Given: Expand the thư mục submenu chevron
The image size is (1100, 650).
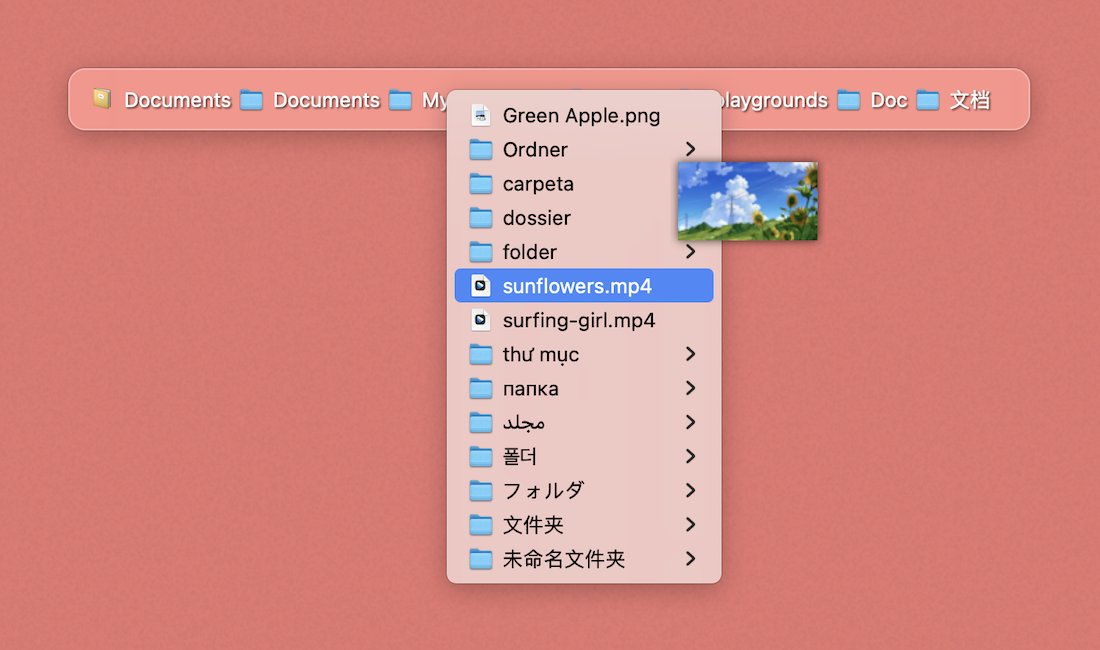Looking at the screenshot, I should [x=690, y=354].
